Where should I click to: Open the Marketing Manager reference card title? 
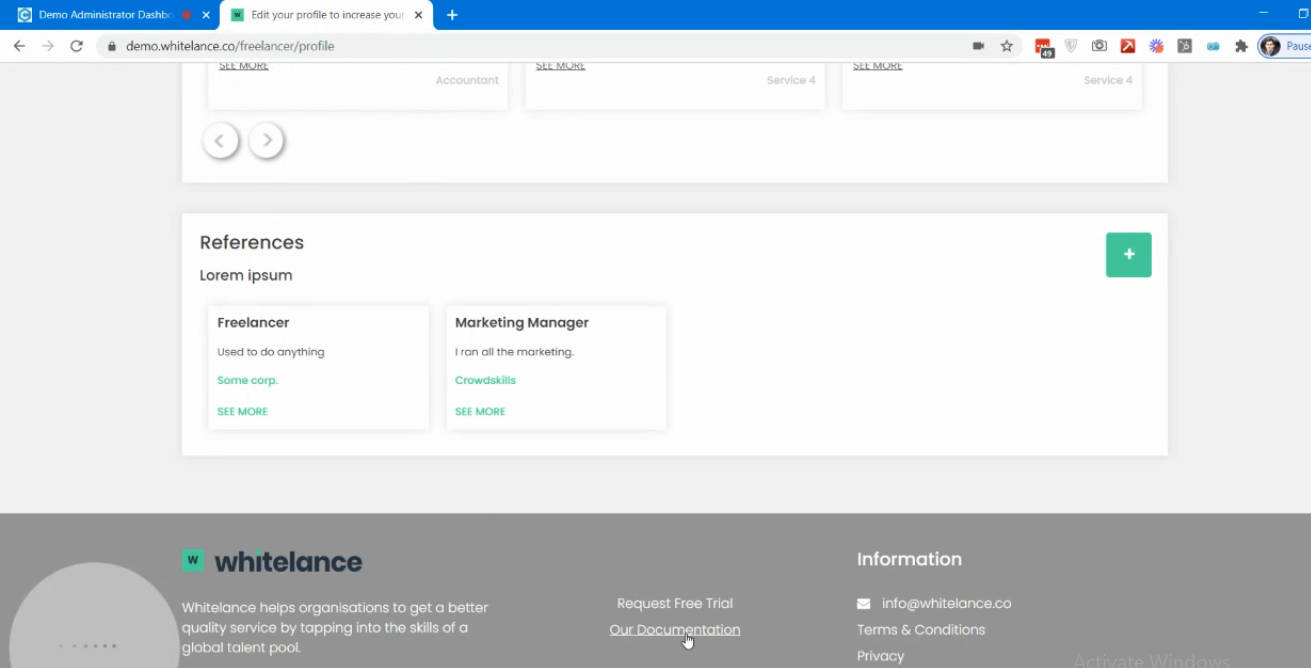[522, 322]
